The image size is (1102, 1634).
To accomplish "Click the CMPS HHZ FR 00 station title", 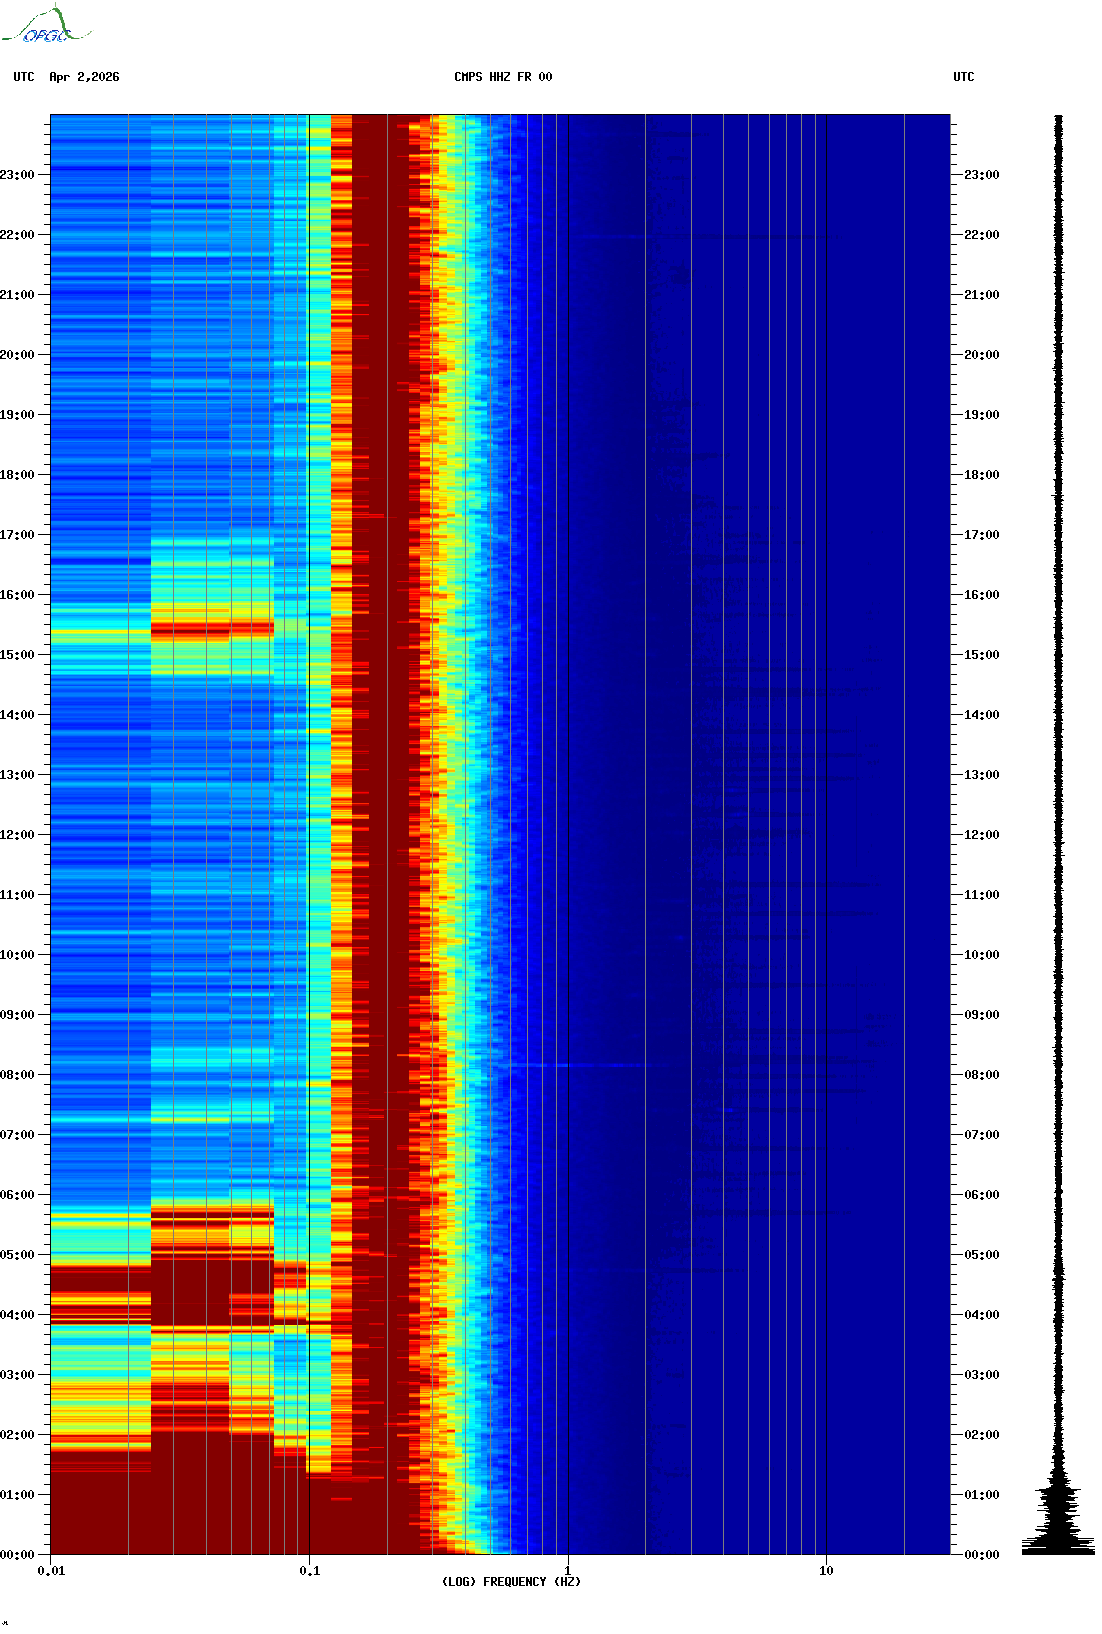I will click(x=503, y=77).
